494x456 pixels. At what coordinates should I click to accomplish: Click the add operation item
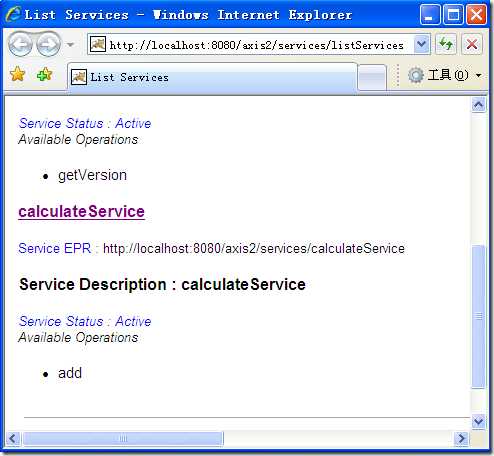70,373
